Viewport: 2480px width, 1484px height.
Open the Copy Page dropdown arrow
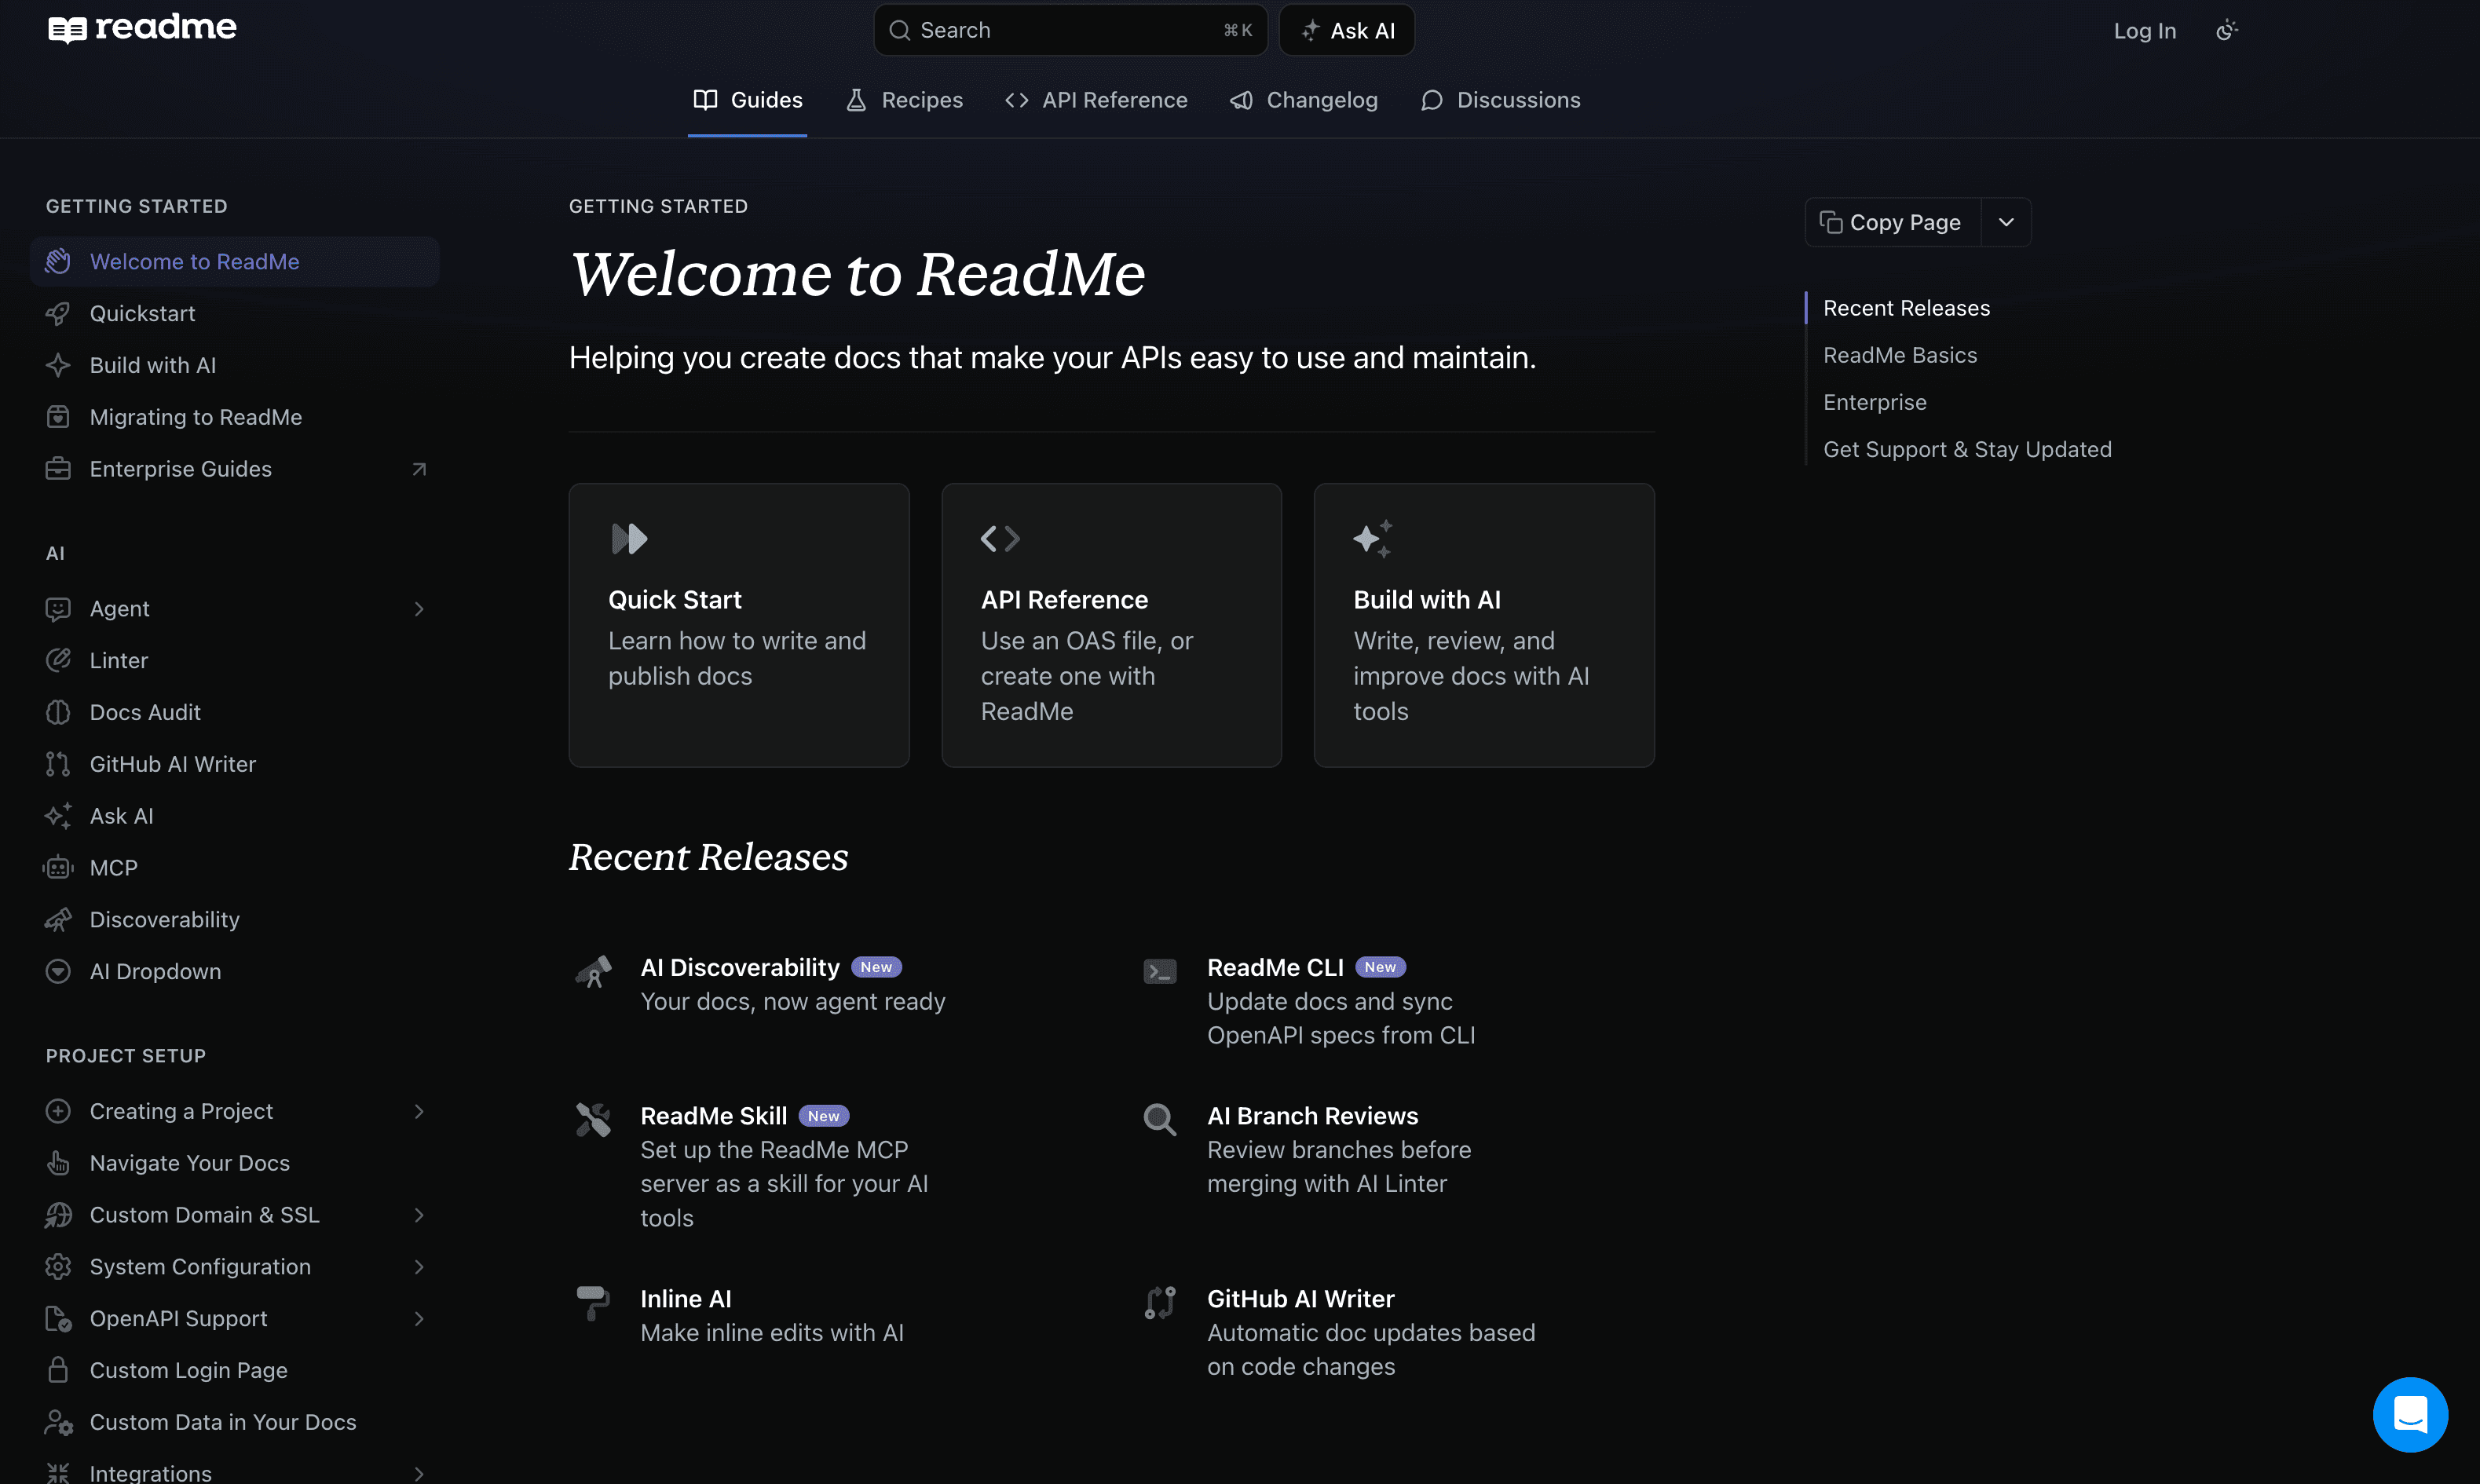(2006, 222)
